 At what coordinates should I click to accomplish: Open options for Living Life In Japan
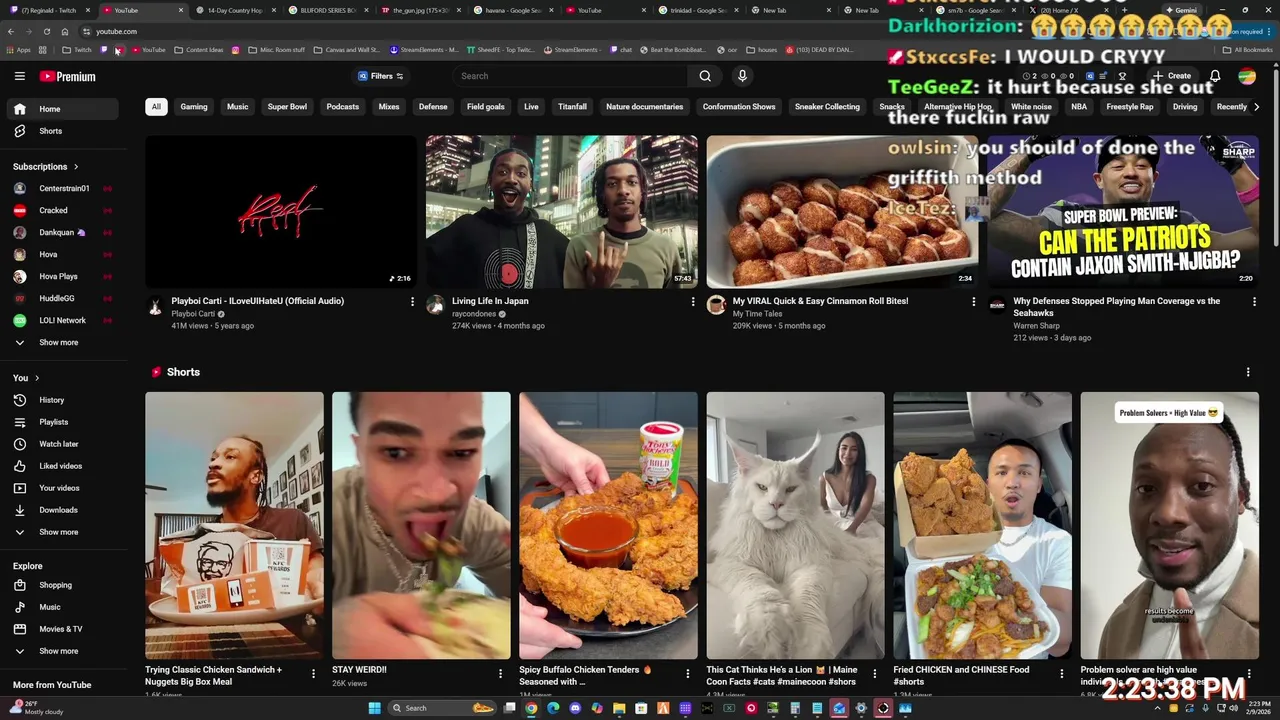(x=693, y=301)
